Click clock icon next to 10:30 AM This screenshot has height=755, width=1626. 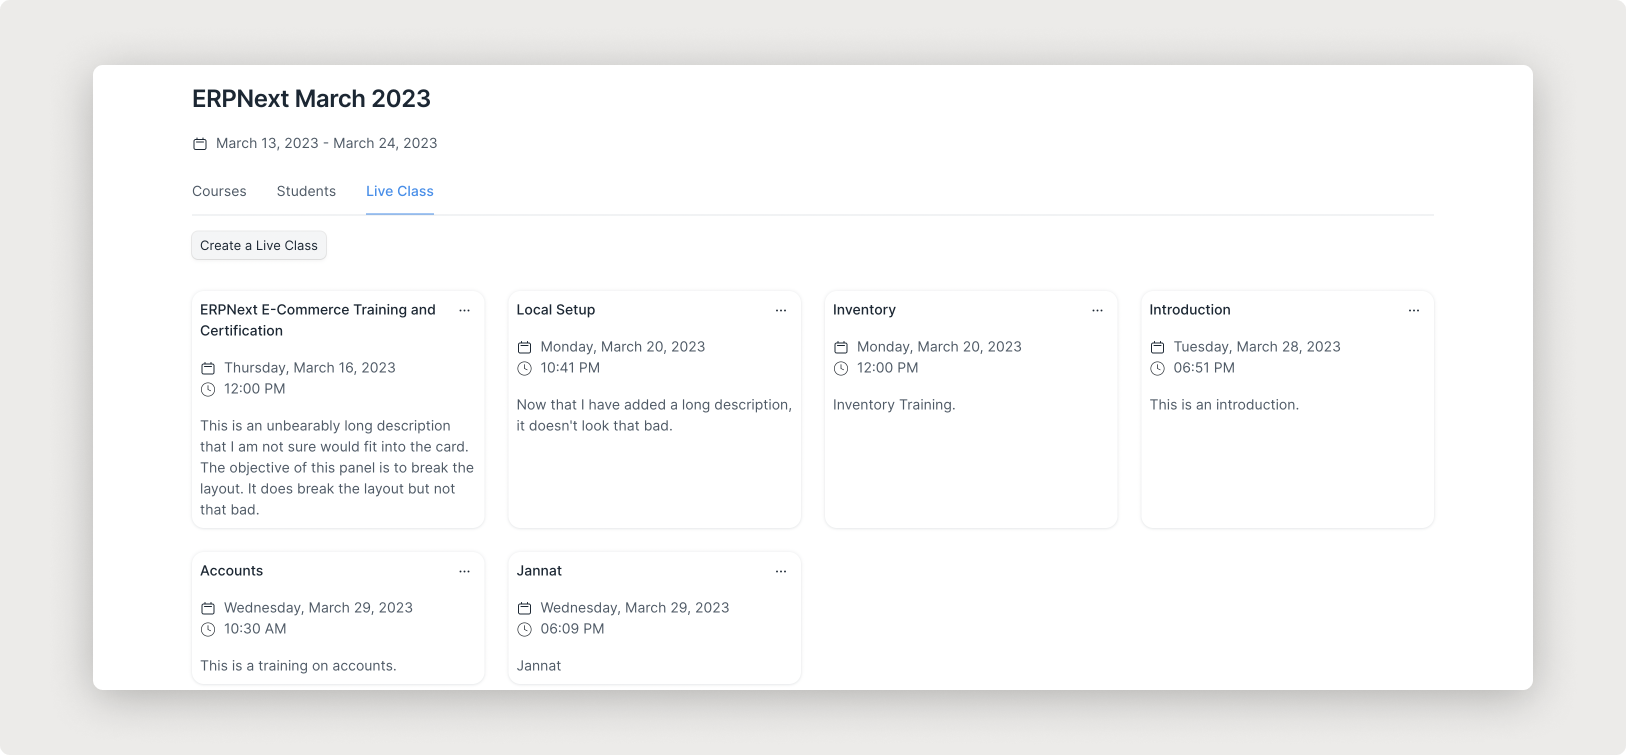208,629
